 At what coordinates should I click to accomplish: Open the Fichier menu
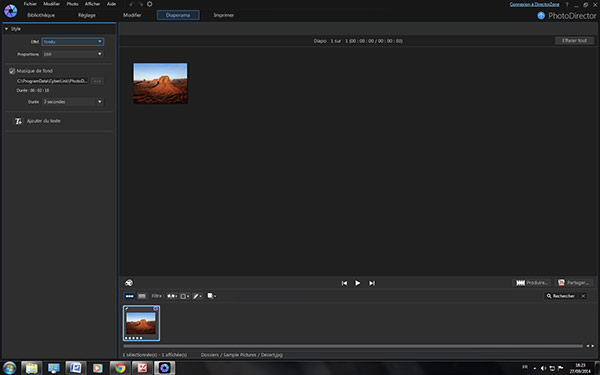pos(30,4)
